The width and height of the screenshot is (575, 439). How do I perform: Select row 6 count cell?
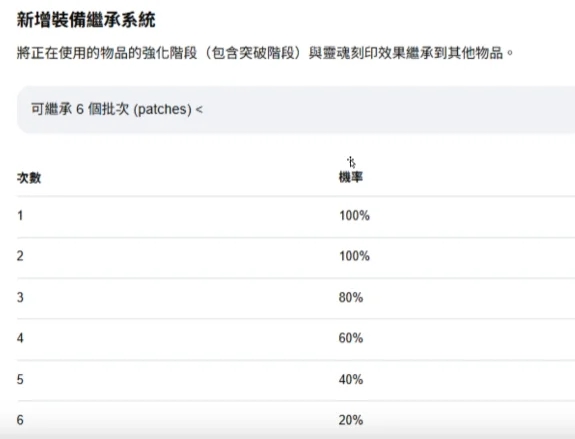coord(20,420)
